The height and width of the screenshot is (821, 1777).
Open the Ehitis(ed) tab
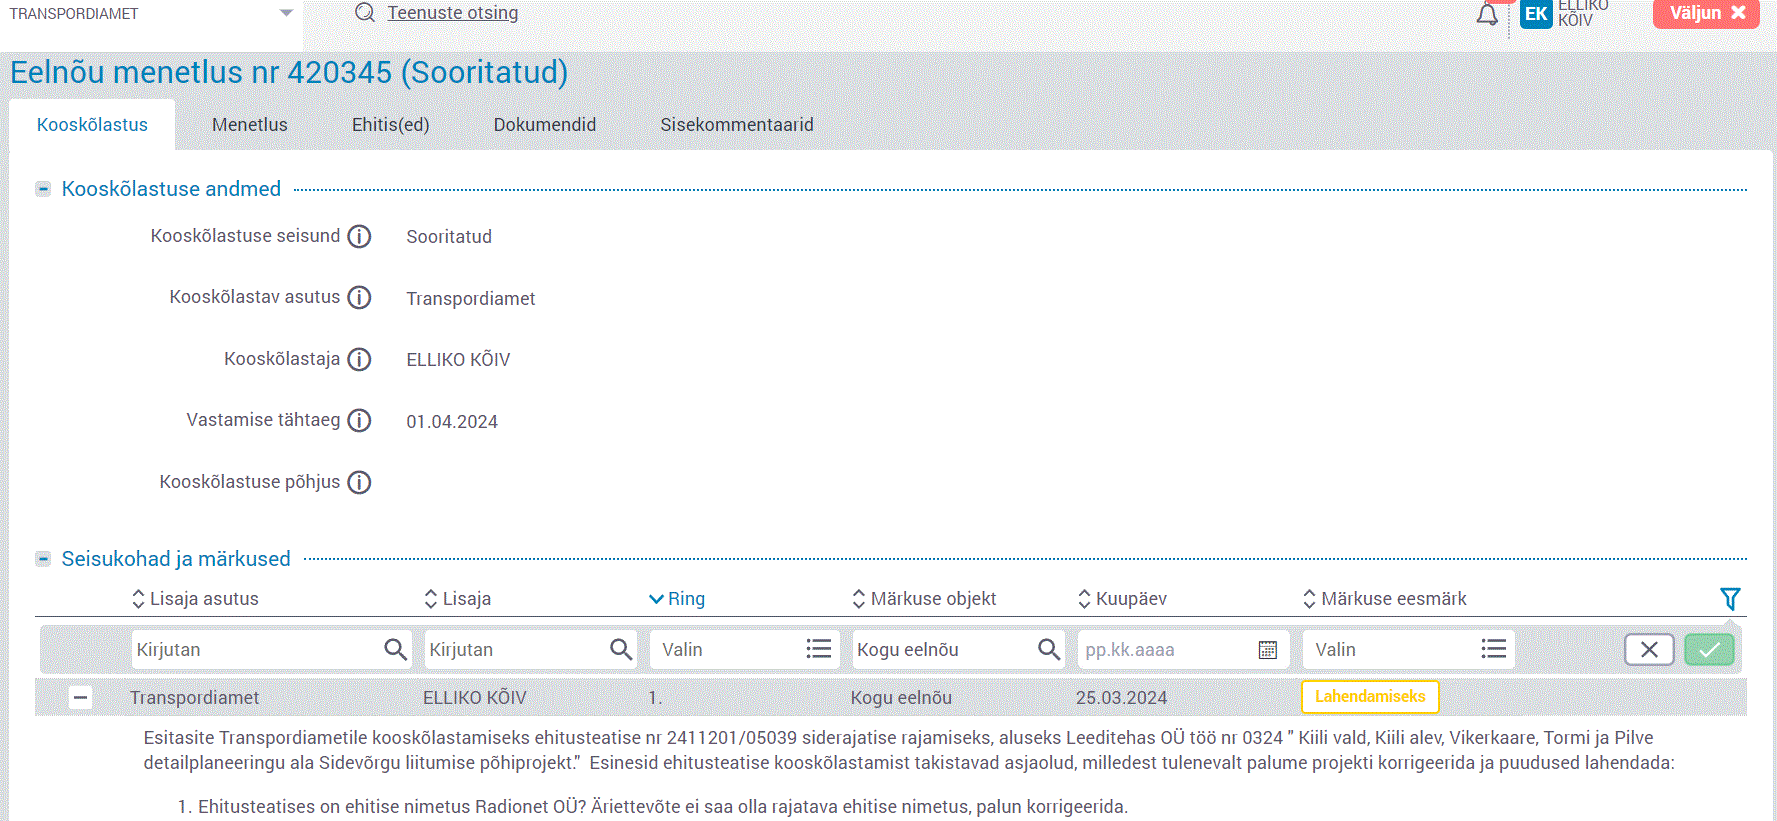pos(391,125)
